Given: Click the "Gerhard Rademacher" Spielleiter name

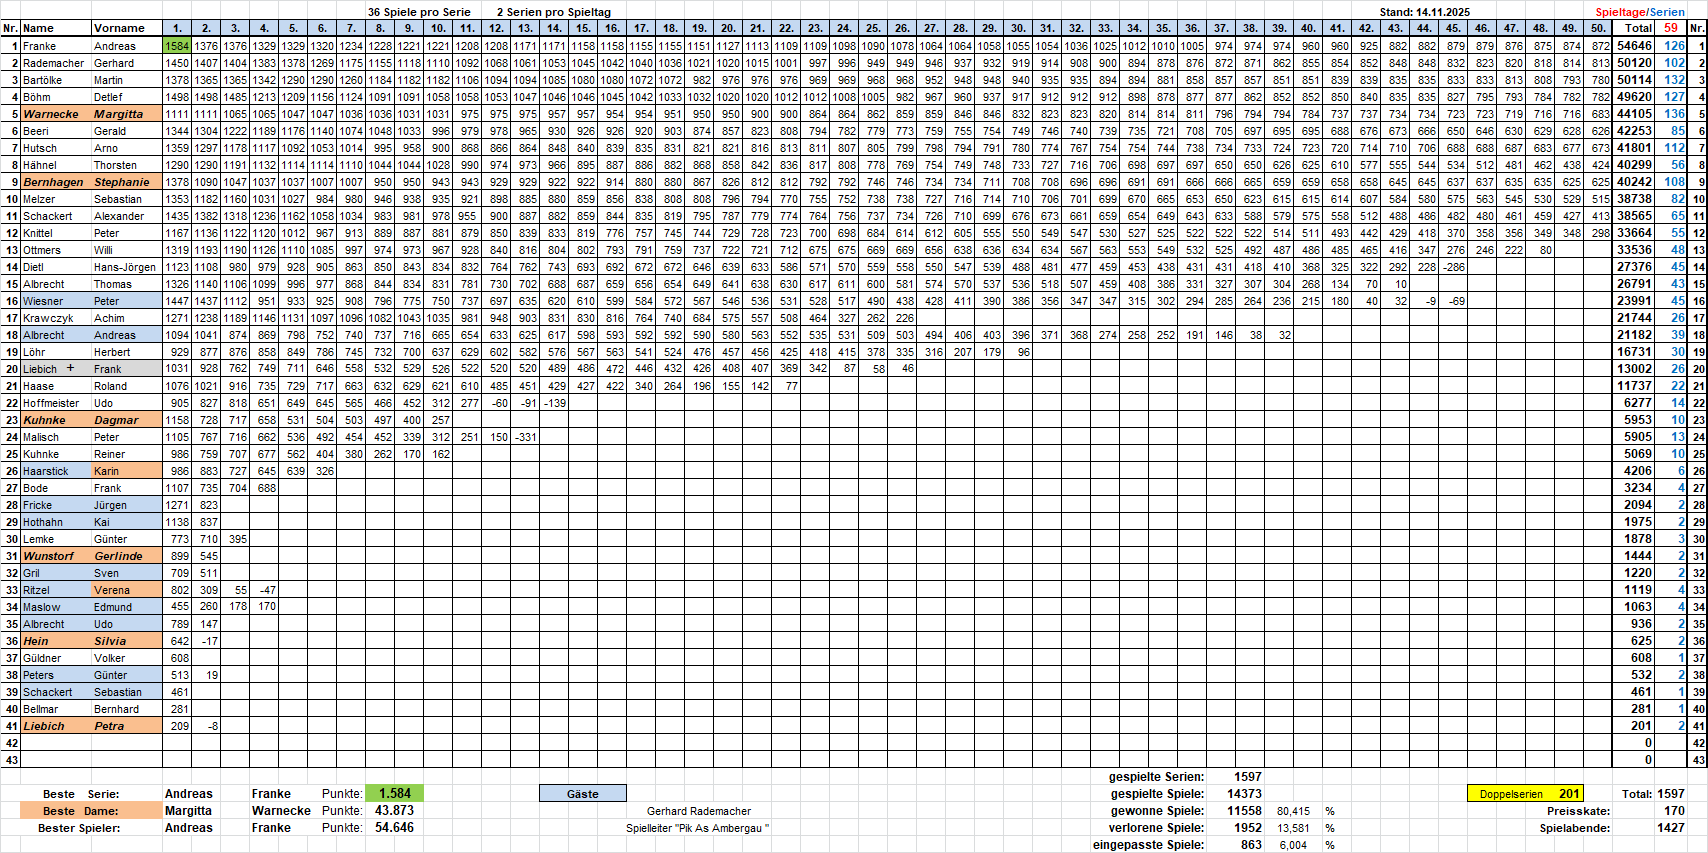Looking at the screenshot, I should click(x=698, y=811).
